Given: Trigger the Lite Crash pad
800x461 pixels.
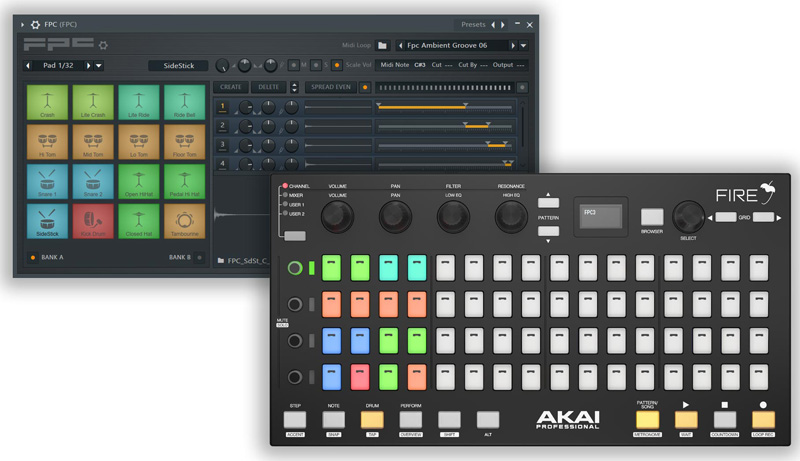Looking at the screenshot, I should tap(93, 103).
